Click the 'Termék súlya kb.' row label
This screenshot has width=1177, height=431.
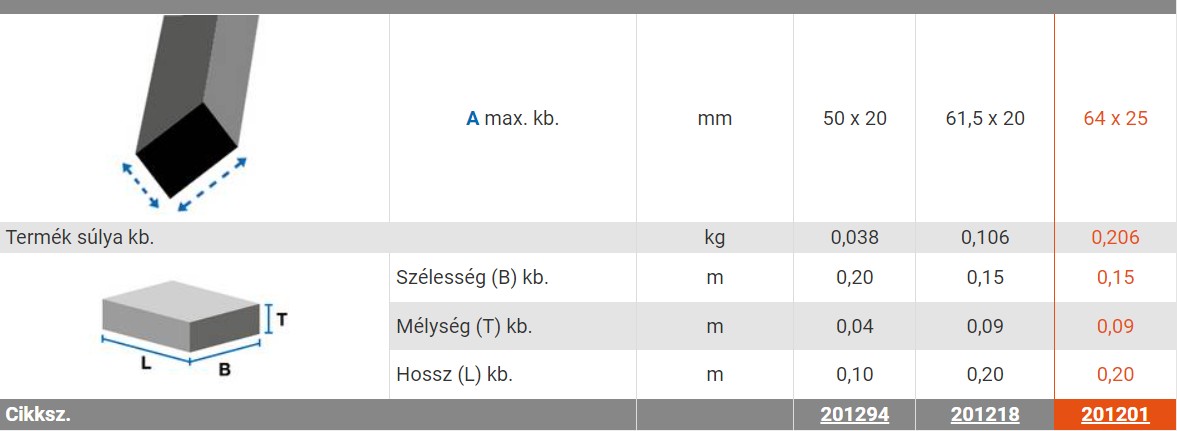(80, 238)
